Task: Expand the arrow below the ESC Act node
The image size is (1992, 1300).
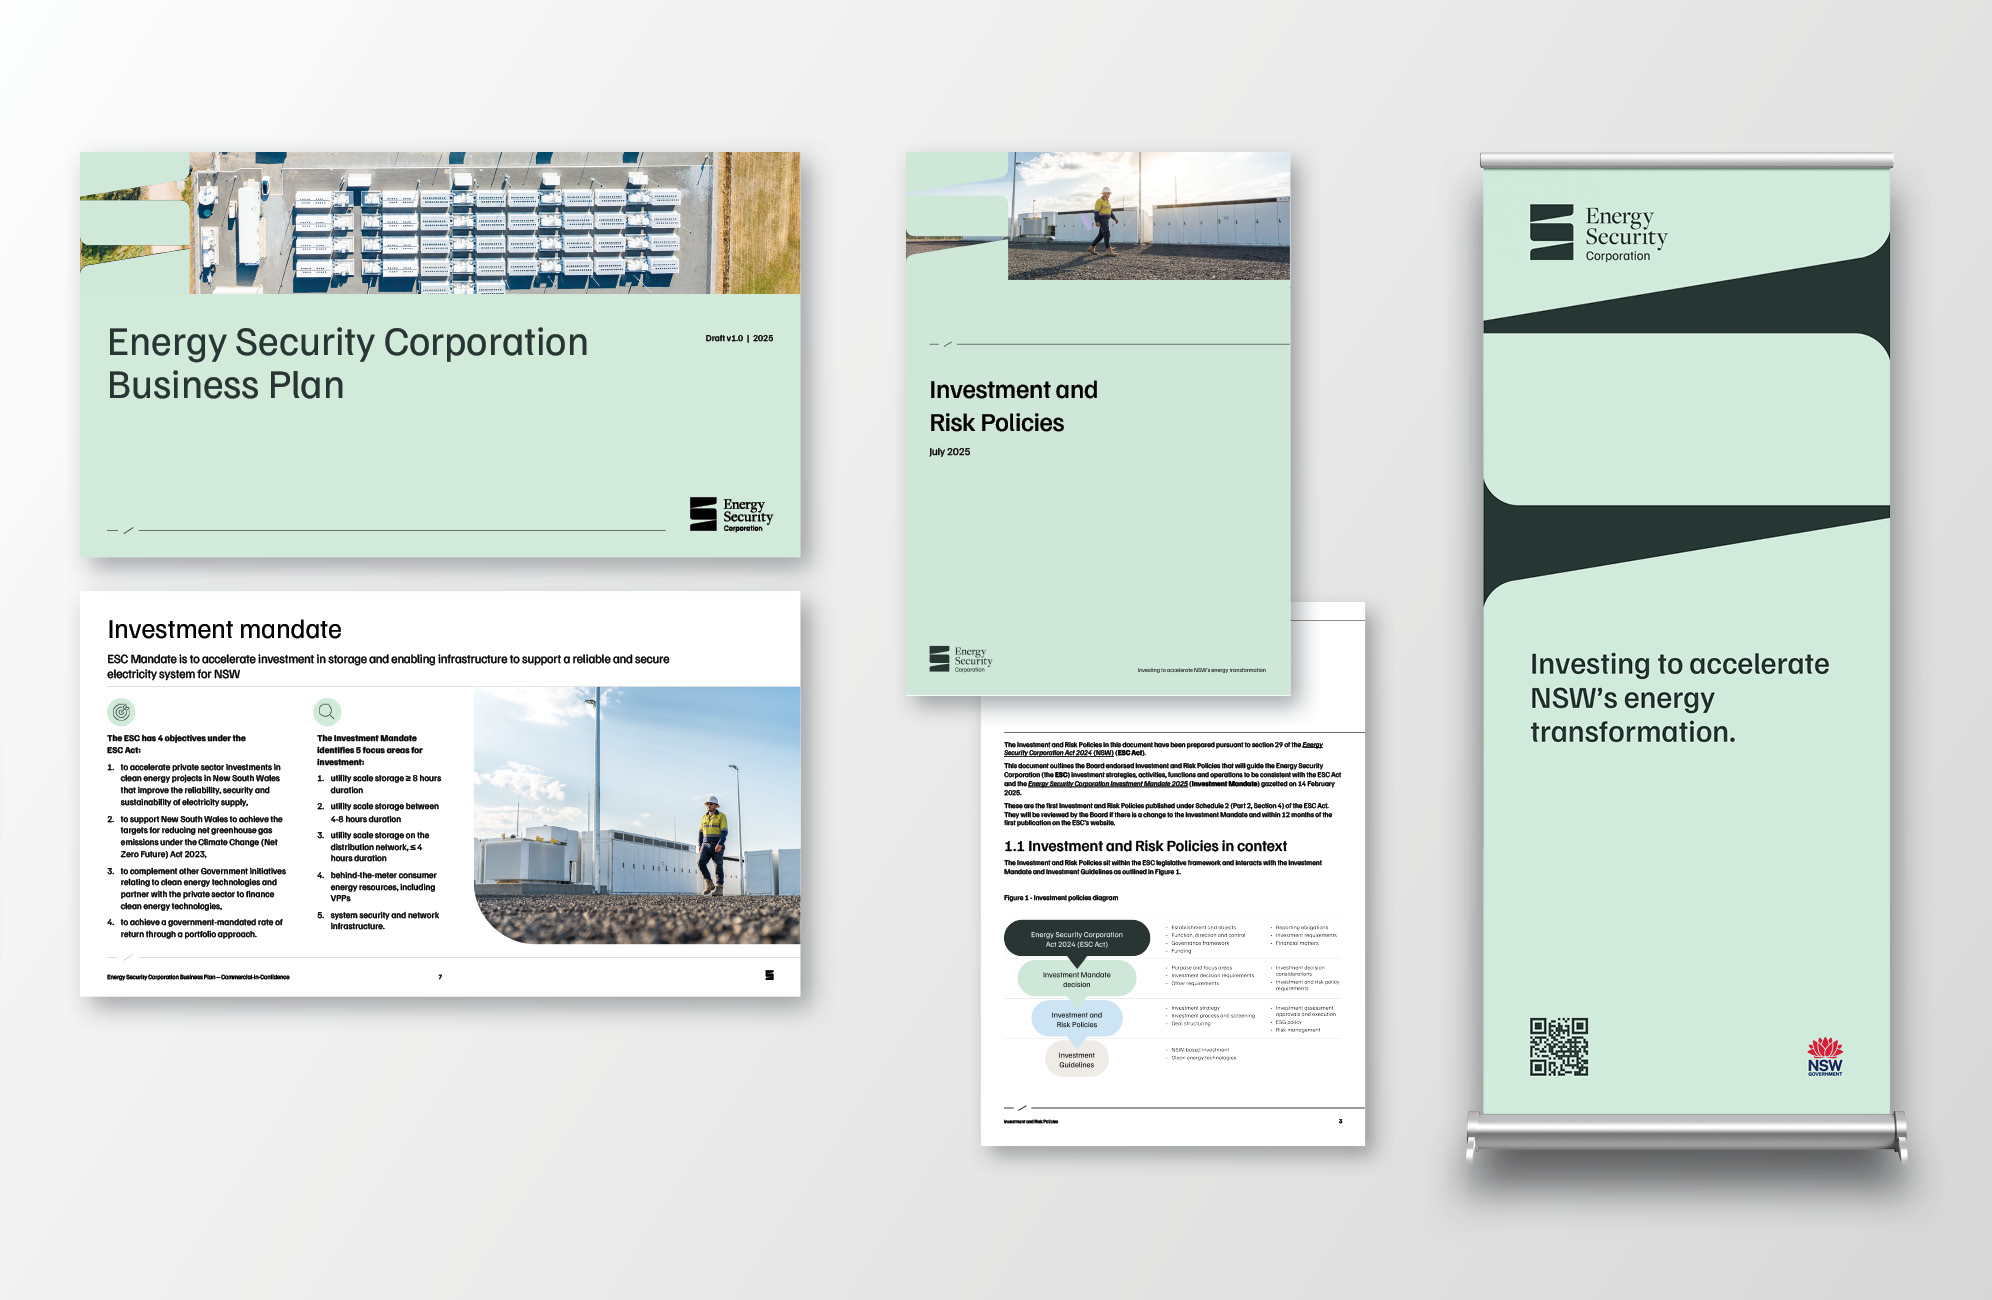Action: click(x=1076, y=962)
